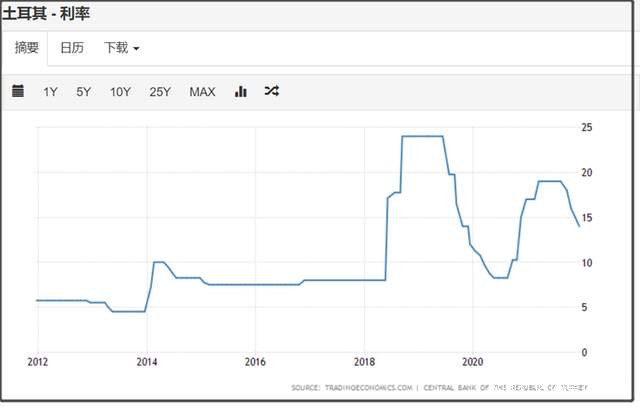Click the Central Bank of Turkey source text

pos(505,388)
